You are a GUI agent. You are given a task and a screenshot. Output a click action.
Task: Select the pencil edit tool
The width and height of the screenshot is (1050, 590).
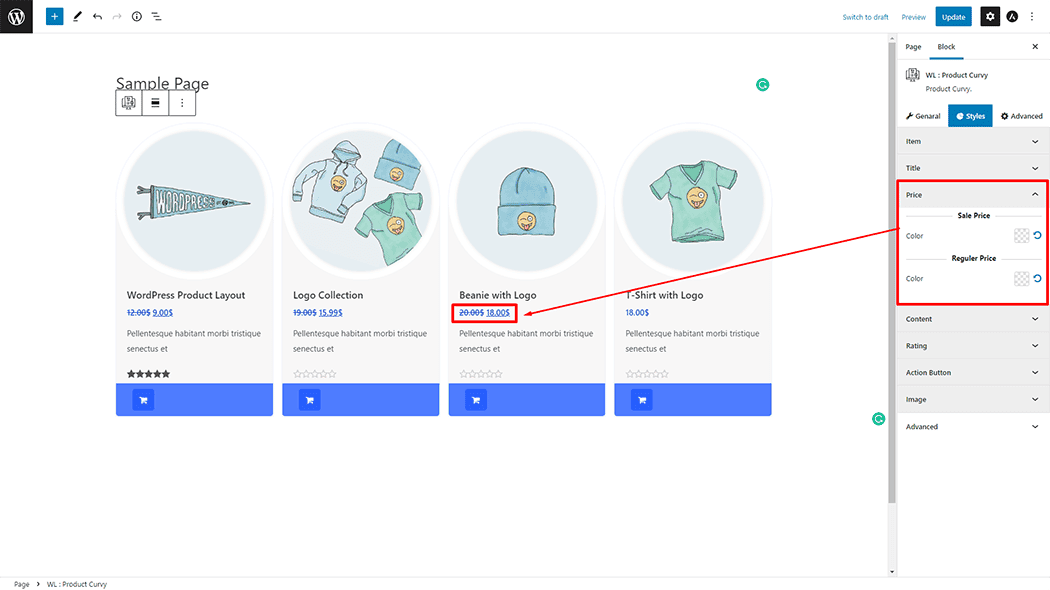[78, 17]
